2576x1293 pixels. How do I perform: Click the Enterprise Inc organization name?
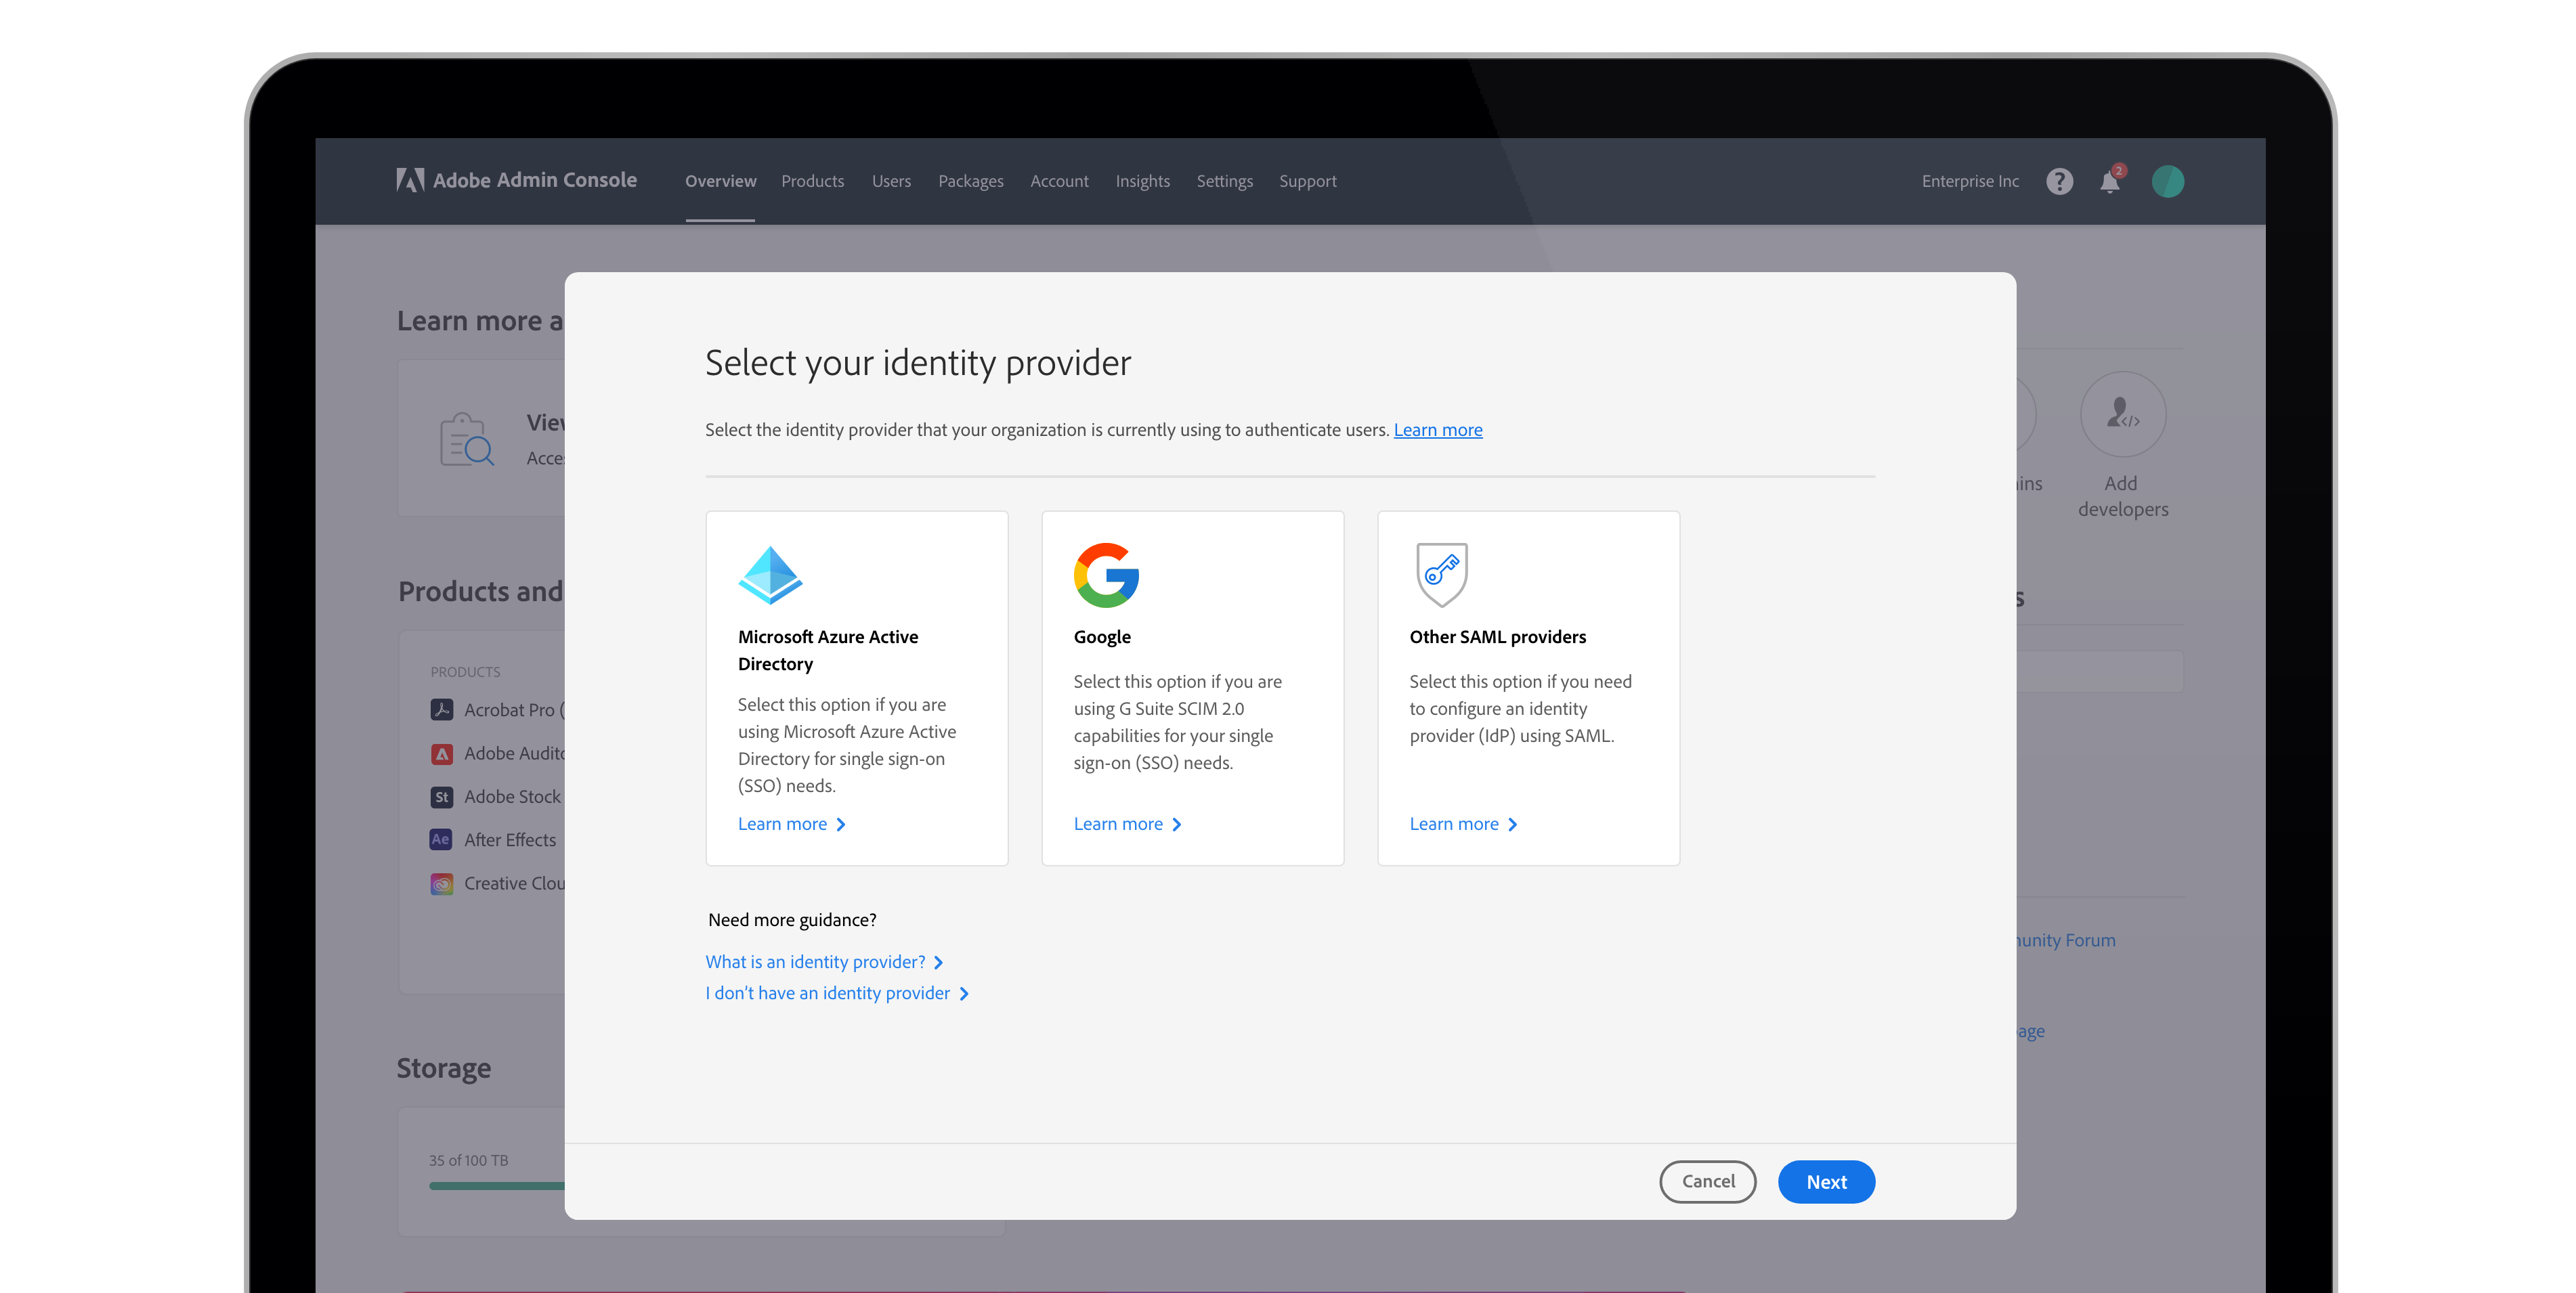tap(1970, 181)
